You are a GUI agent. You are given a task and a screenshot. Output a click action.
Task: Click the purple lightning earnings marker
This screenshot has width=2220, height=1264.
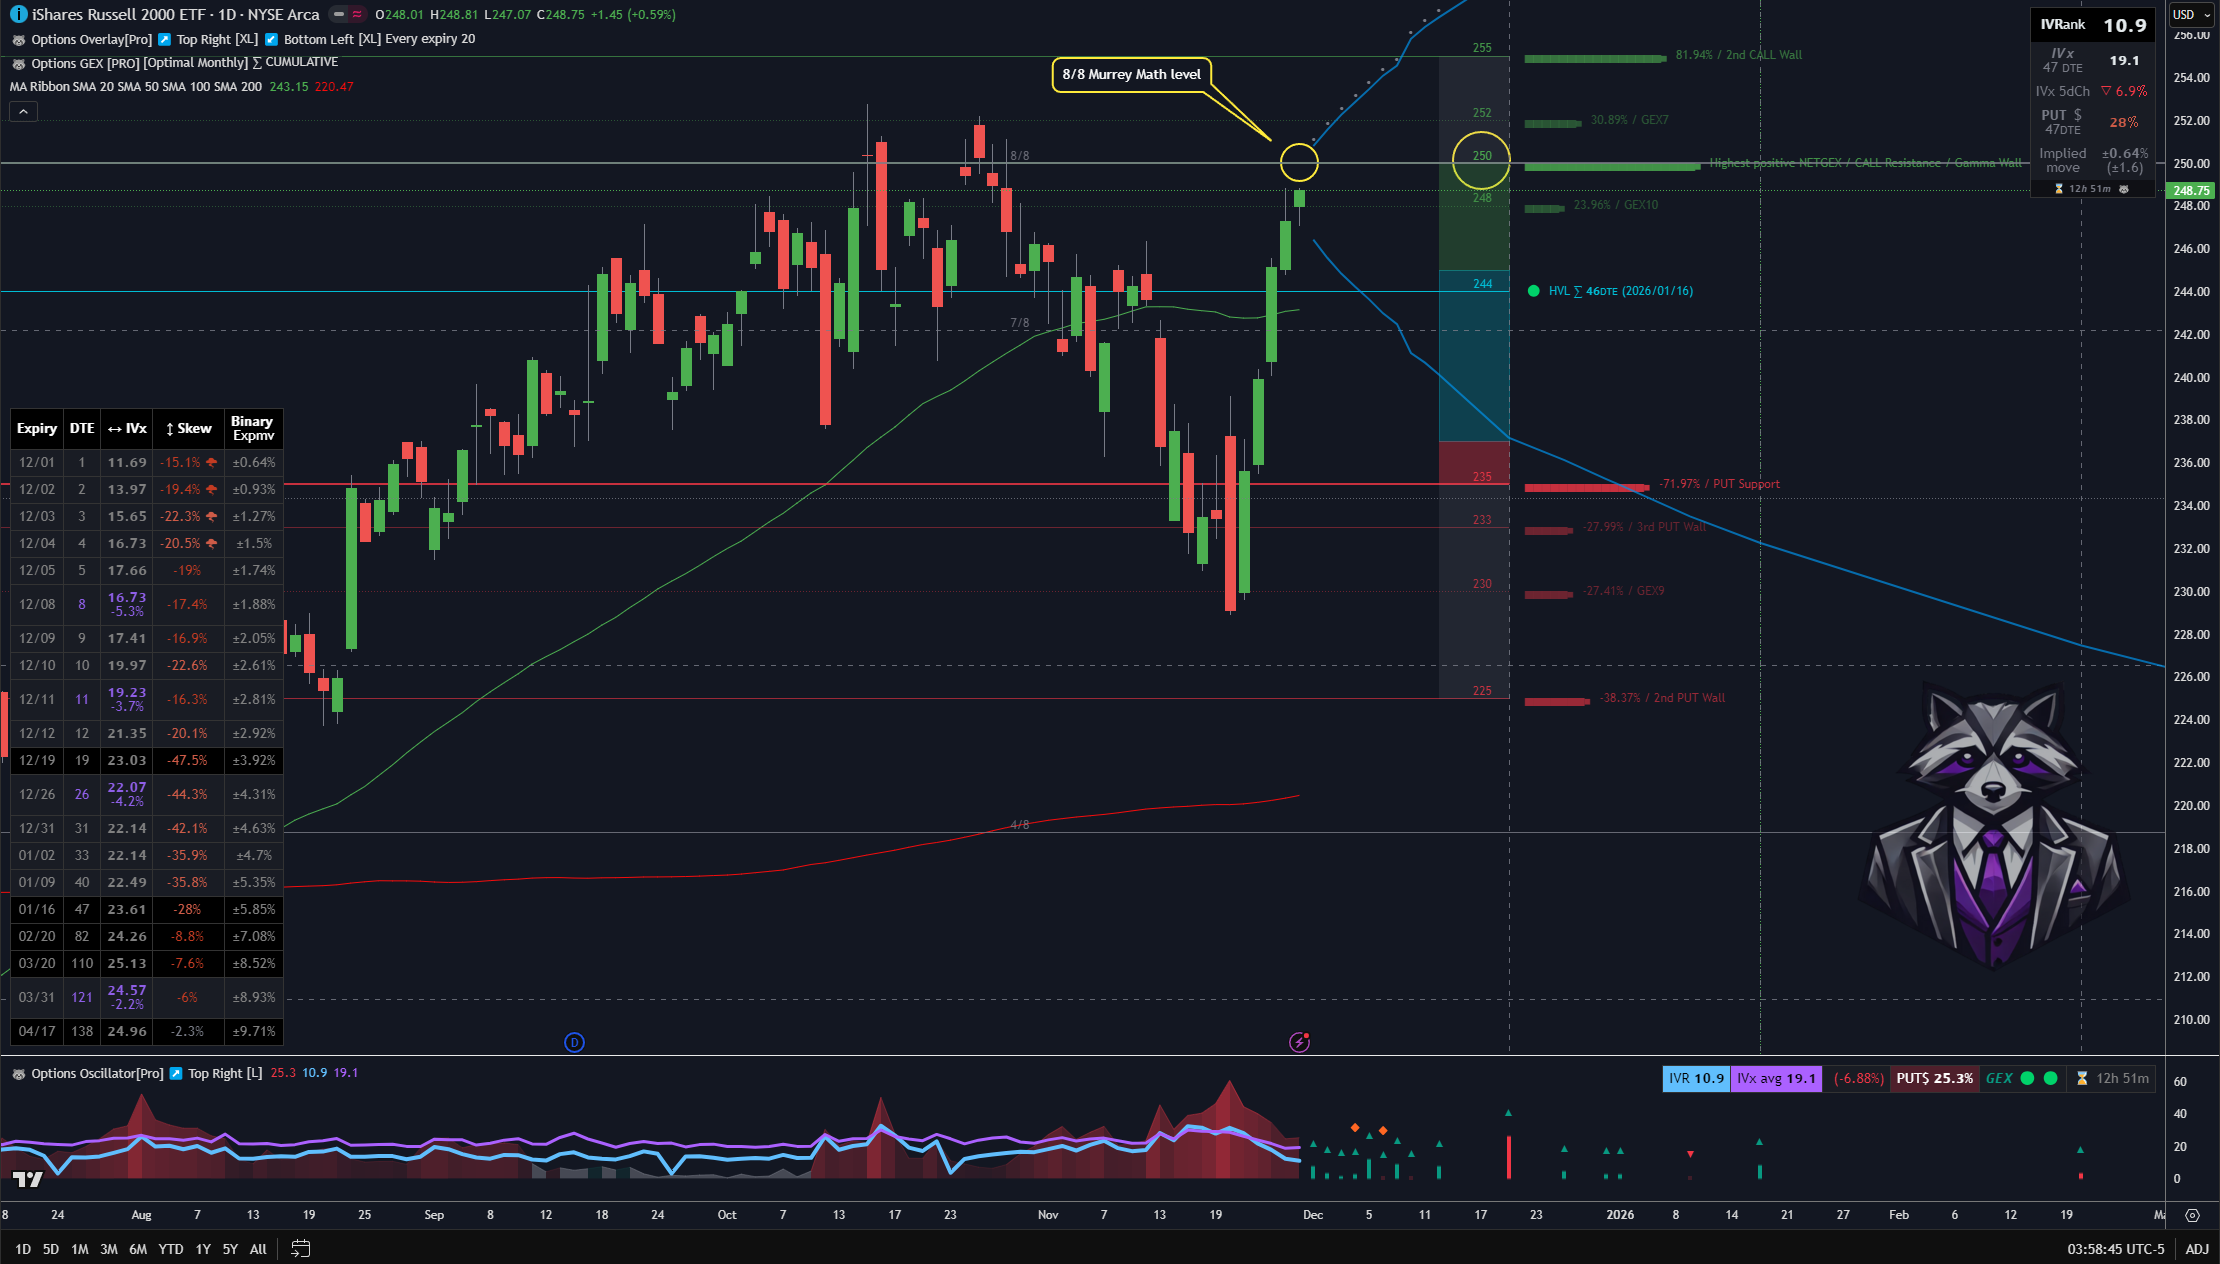(1299, 1042)
